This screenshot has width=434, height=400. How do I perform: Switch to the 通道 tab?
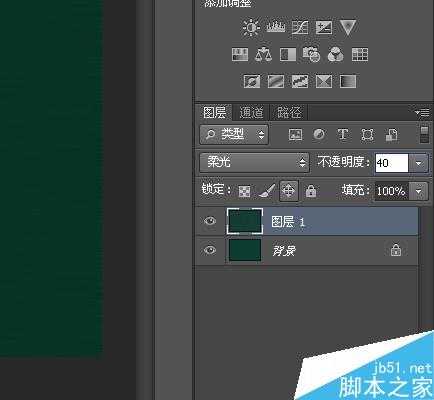(x=251, y=112)
